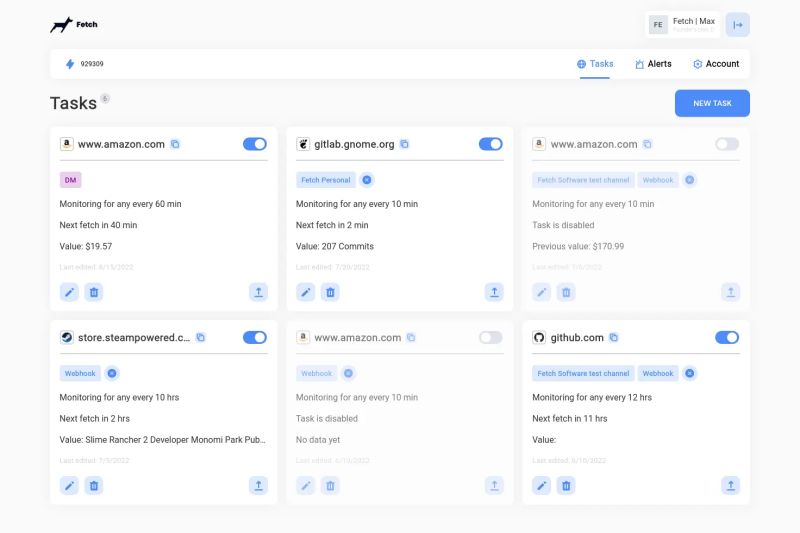Viewport: 800px width, 533px height.
Task: Copy URL of the 'No data yet' Amazon task
Action: pos(411,337)
